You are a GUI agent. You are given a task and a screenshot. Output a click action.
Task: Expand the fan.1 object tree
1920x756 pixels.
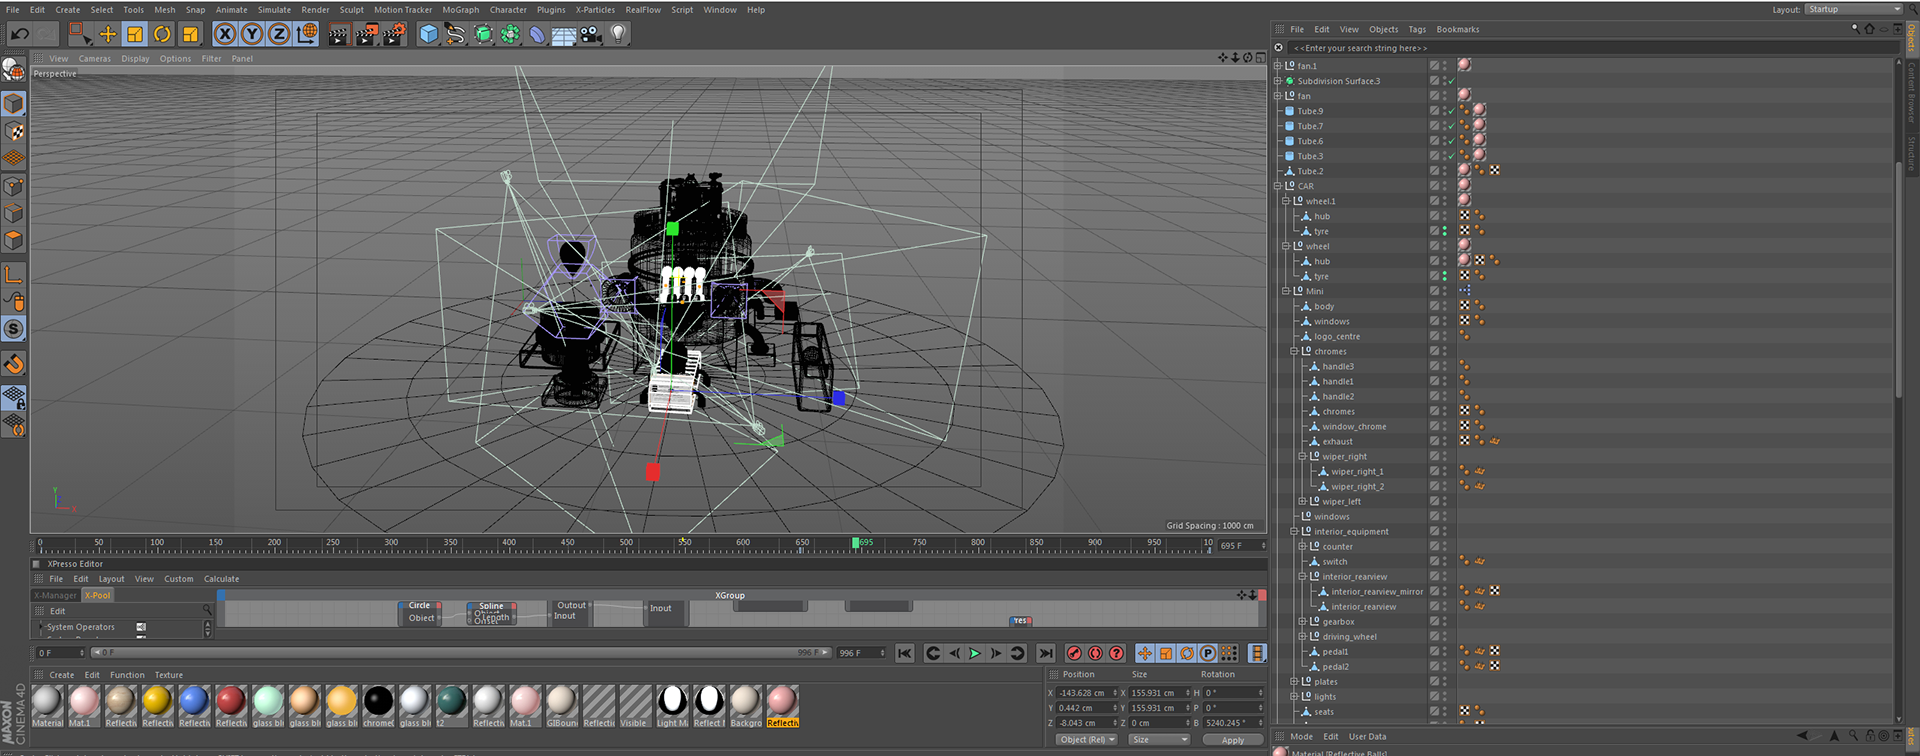click(x=1278, y=66)
